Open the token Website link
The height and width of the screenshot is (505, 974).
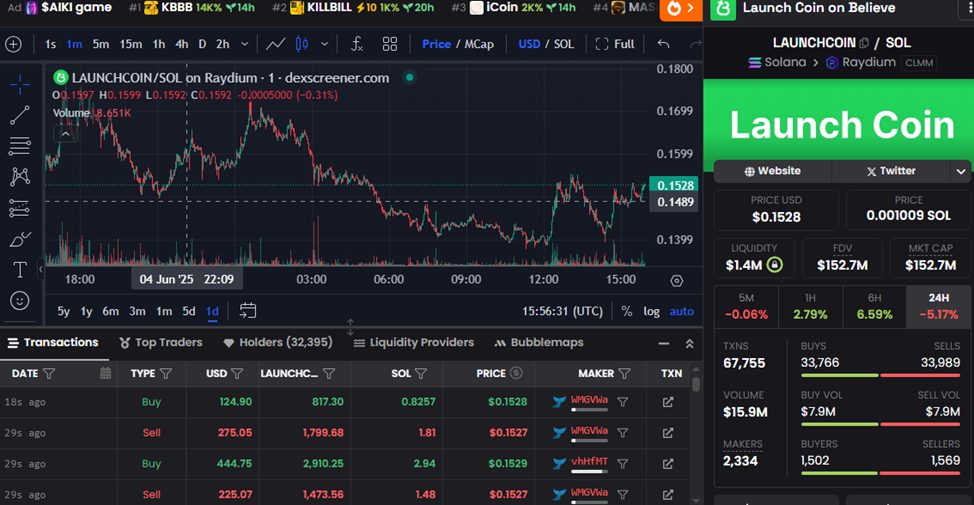click(773, 171)
